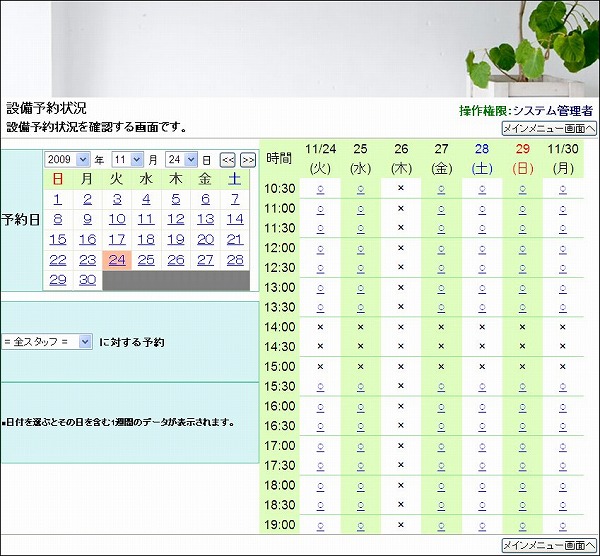
Task: Reserve 19:00 slot on 11/24 (火)
Action: [x=320, y=526]
